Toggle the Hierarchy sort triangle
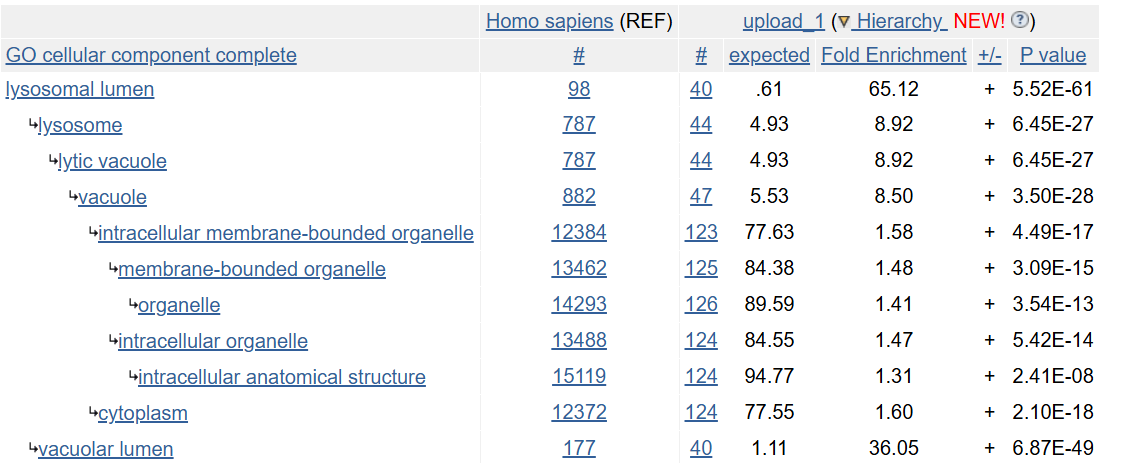Image resolution: width=1126 pixels, height=463 pixels. click(844, 22)
